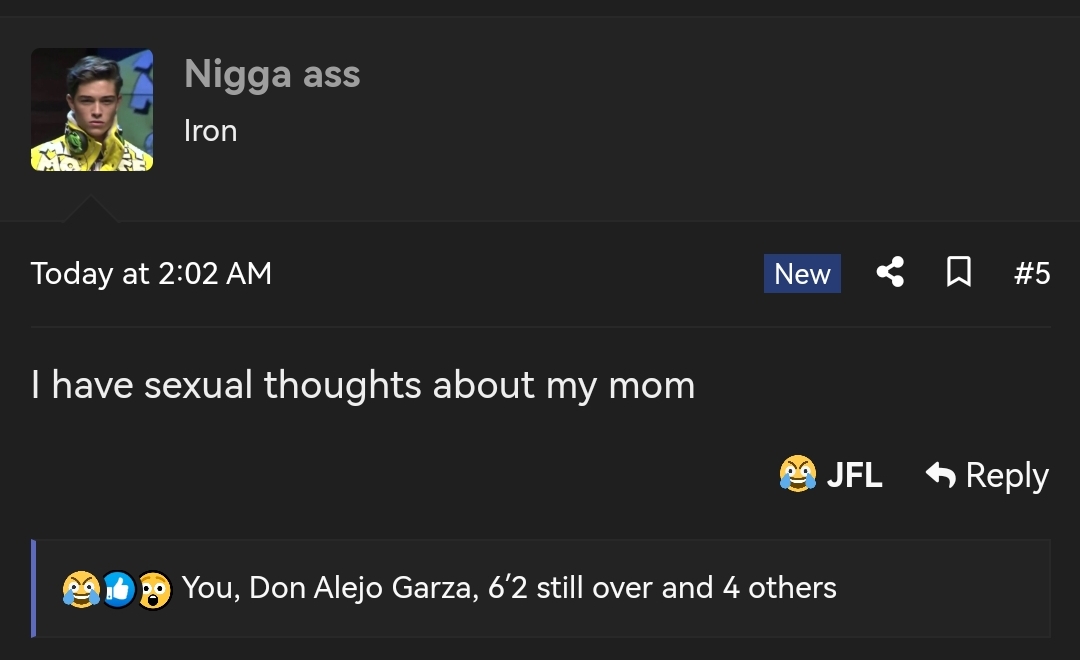Open the poster's username profile link

click(x=272, y=74)
